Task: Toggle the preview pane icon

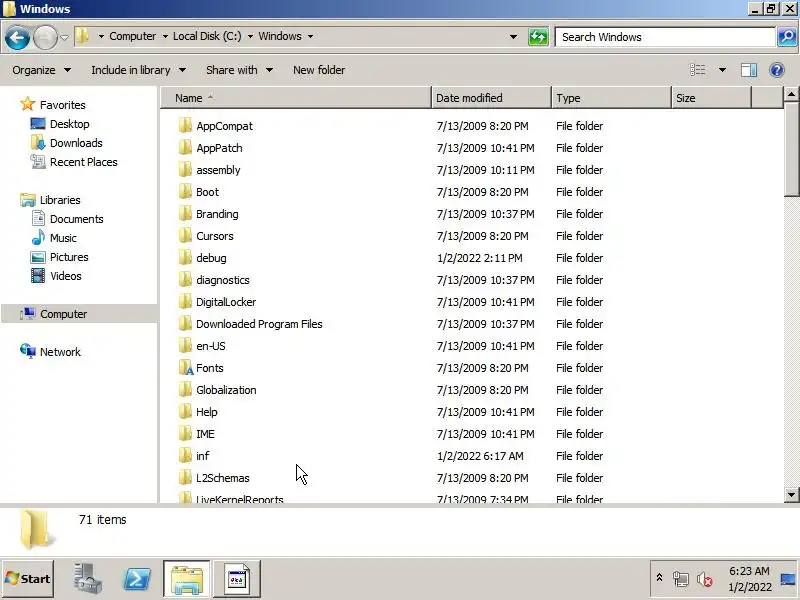Action: (748, 70)
